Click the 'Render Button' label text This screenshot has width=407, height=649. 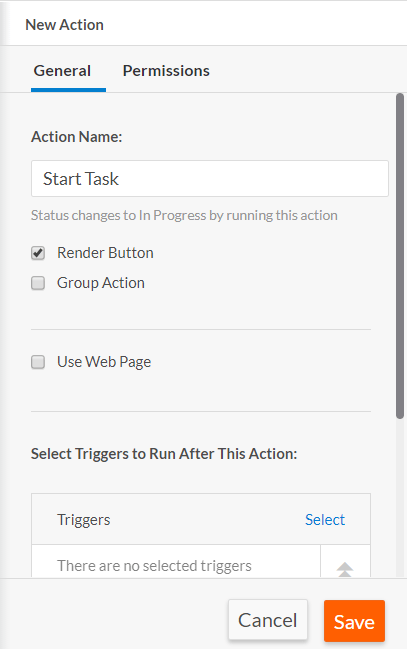pos(105,253)
